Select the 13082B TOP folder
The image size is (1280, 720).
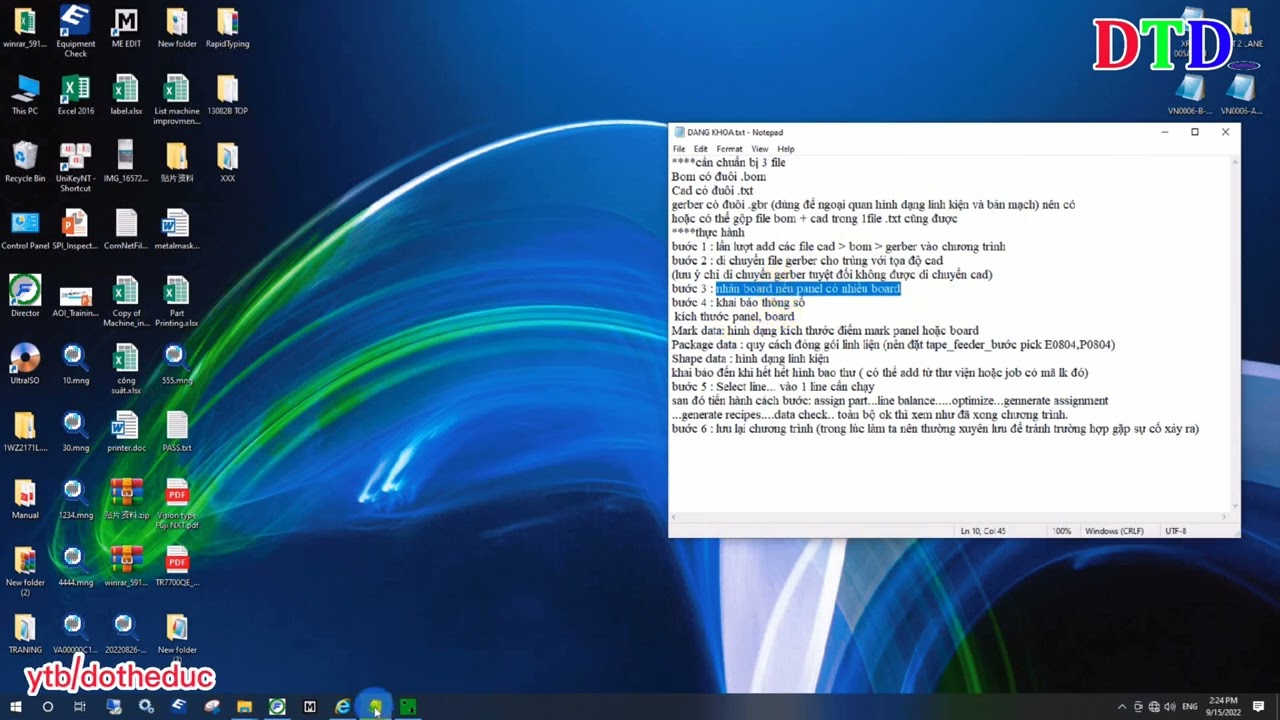click(227, 95)
